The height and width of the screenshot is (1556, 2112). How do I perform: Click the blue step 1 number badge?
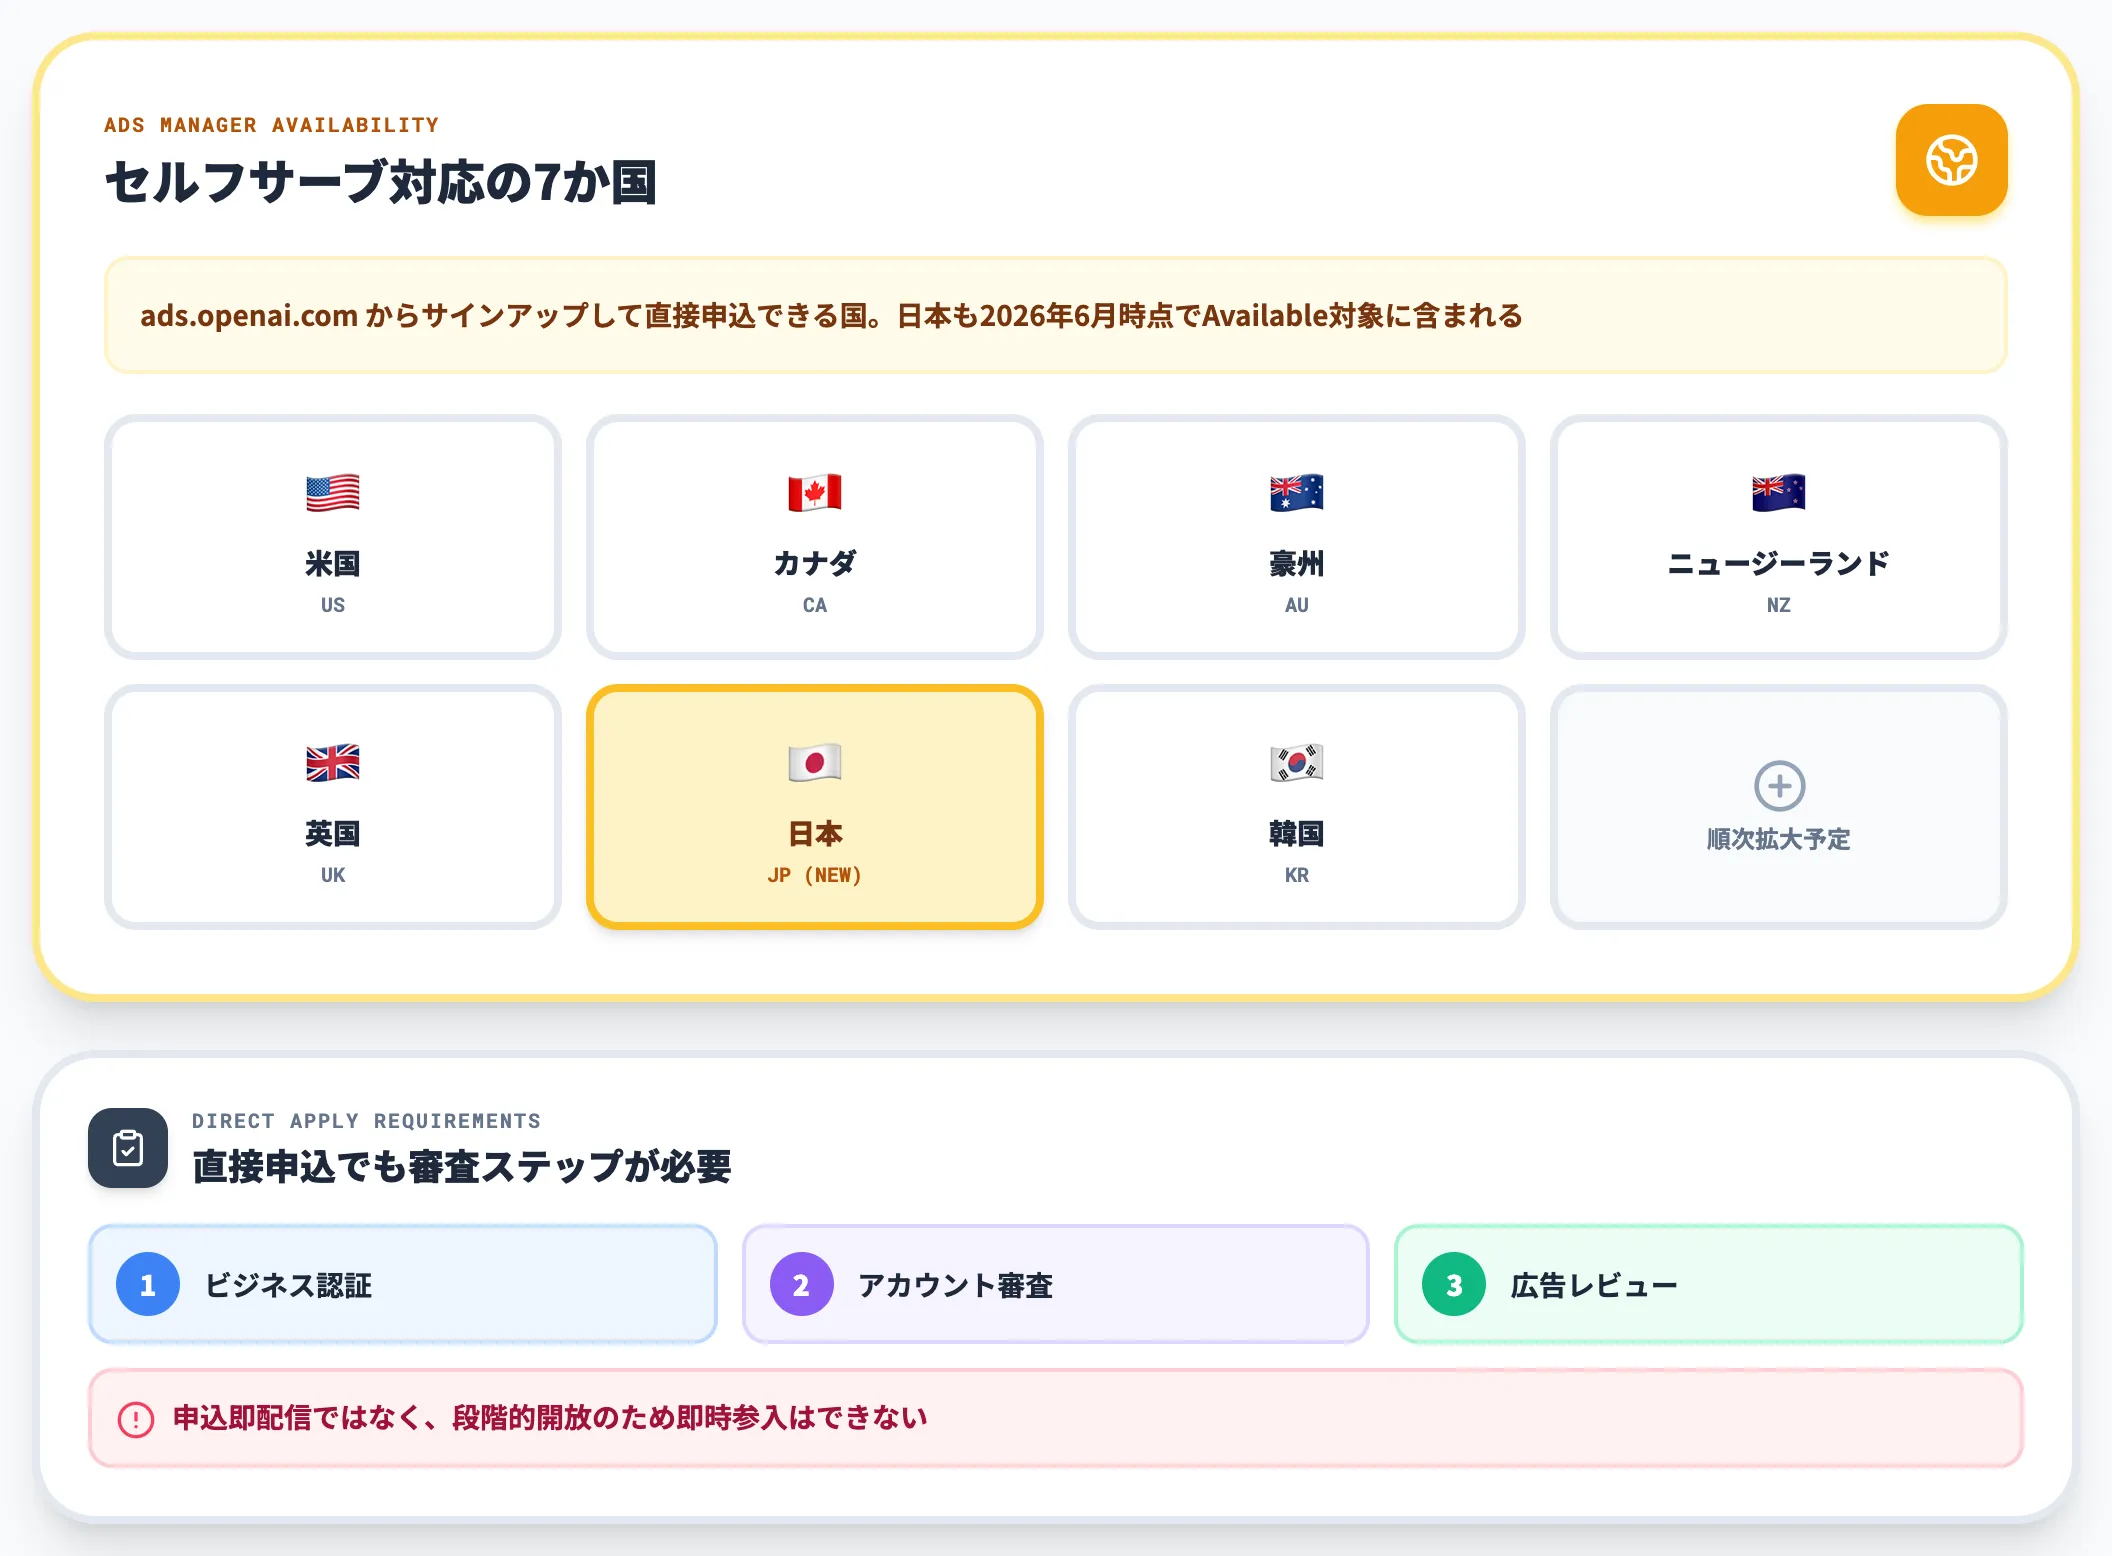[148, 1284]
